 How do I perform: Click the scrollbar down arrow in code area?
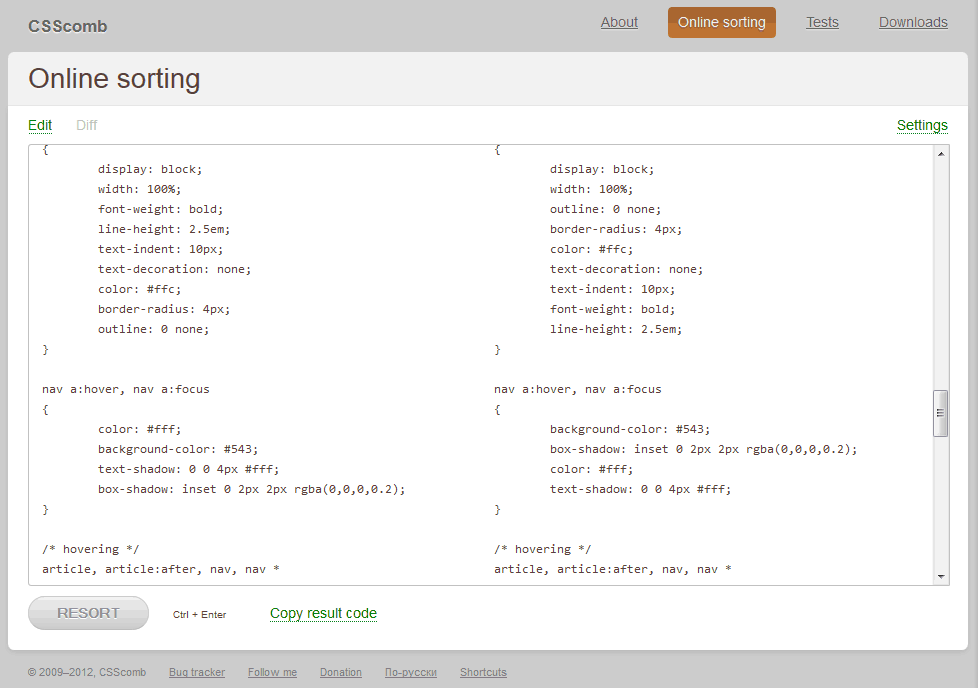(x=941, y=577)
